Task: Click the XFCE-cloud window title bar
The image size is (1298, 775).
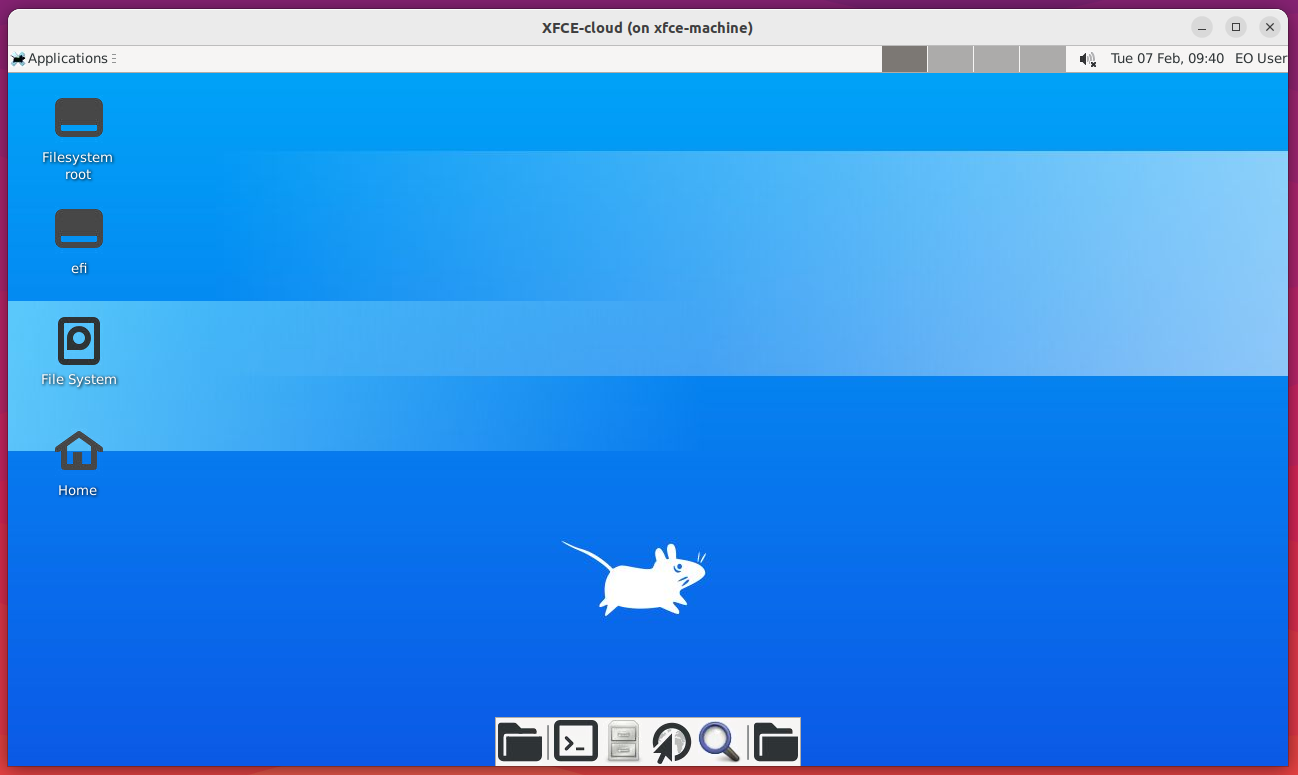Action: point(649,27)
